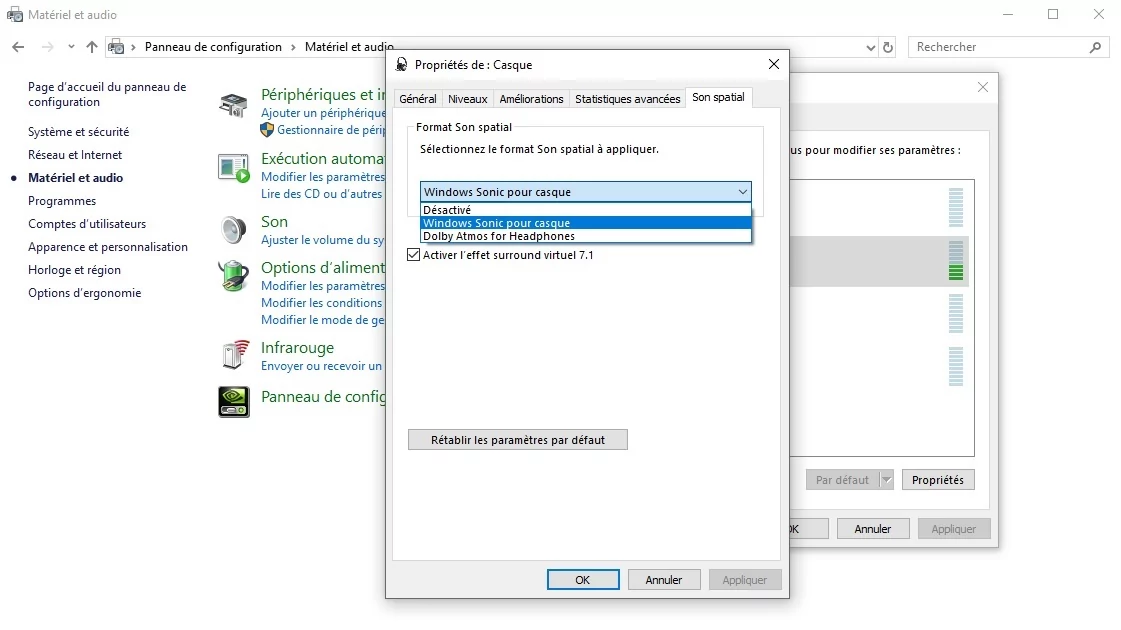This screenshot has height=630, width=1121.
Task: Choose Dolby Atmos for Headphones option
Action: [x=586, y=236]
